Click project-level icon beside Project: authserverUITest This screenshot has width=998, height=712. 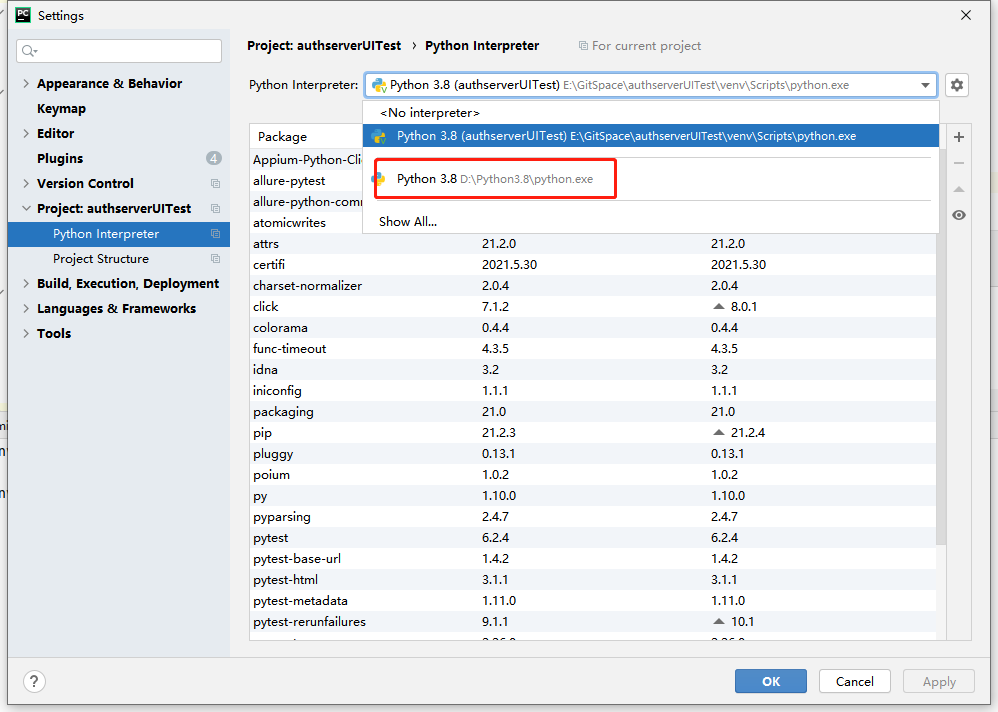coord(215,209)
